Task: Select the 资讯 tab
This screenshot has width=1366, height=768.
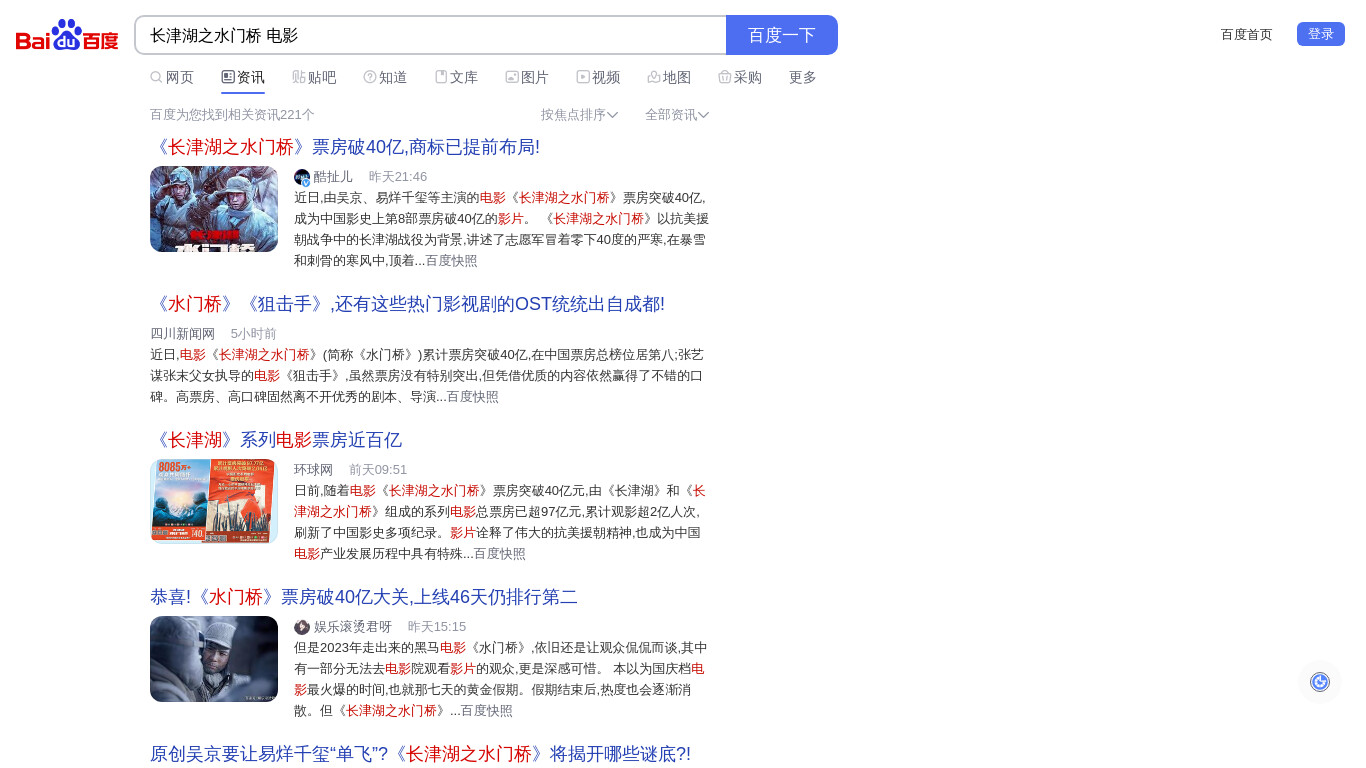Action: (x=243, y=77)
